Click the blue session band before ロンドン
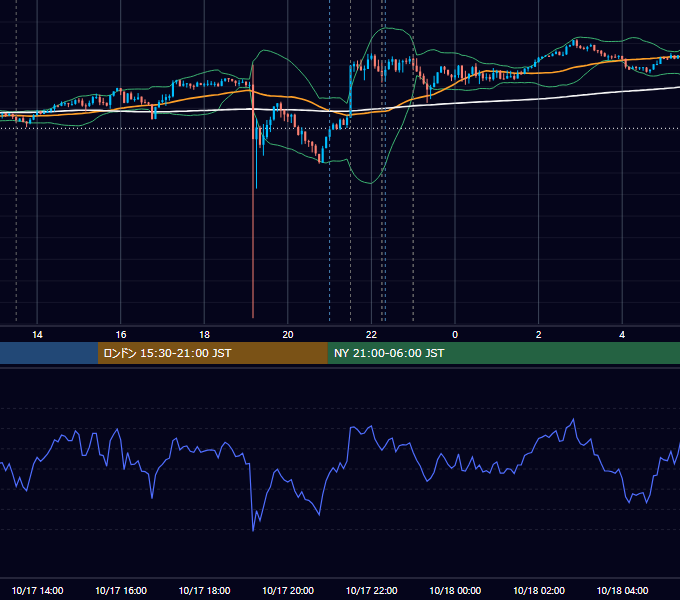Viewport: 680px width, 600px height. (49, 353)
